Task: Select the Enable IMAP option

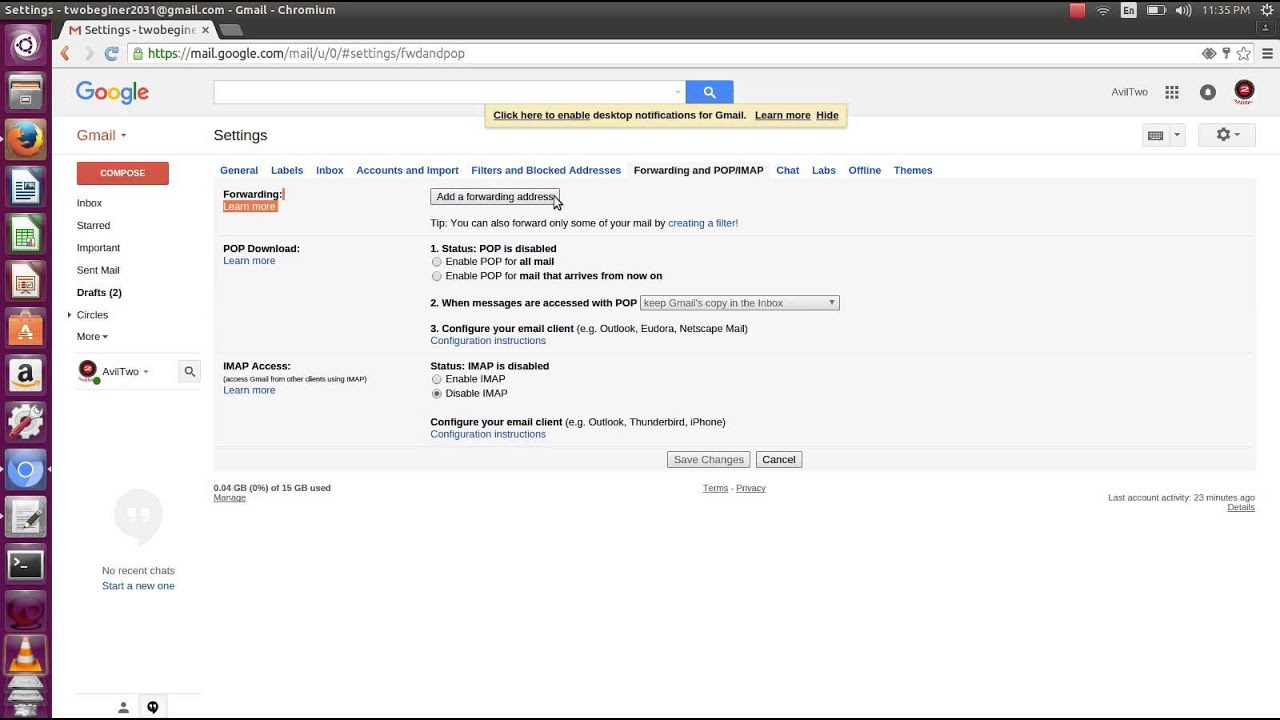Action: click(436, 380)
